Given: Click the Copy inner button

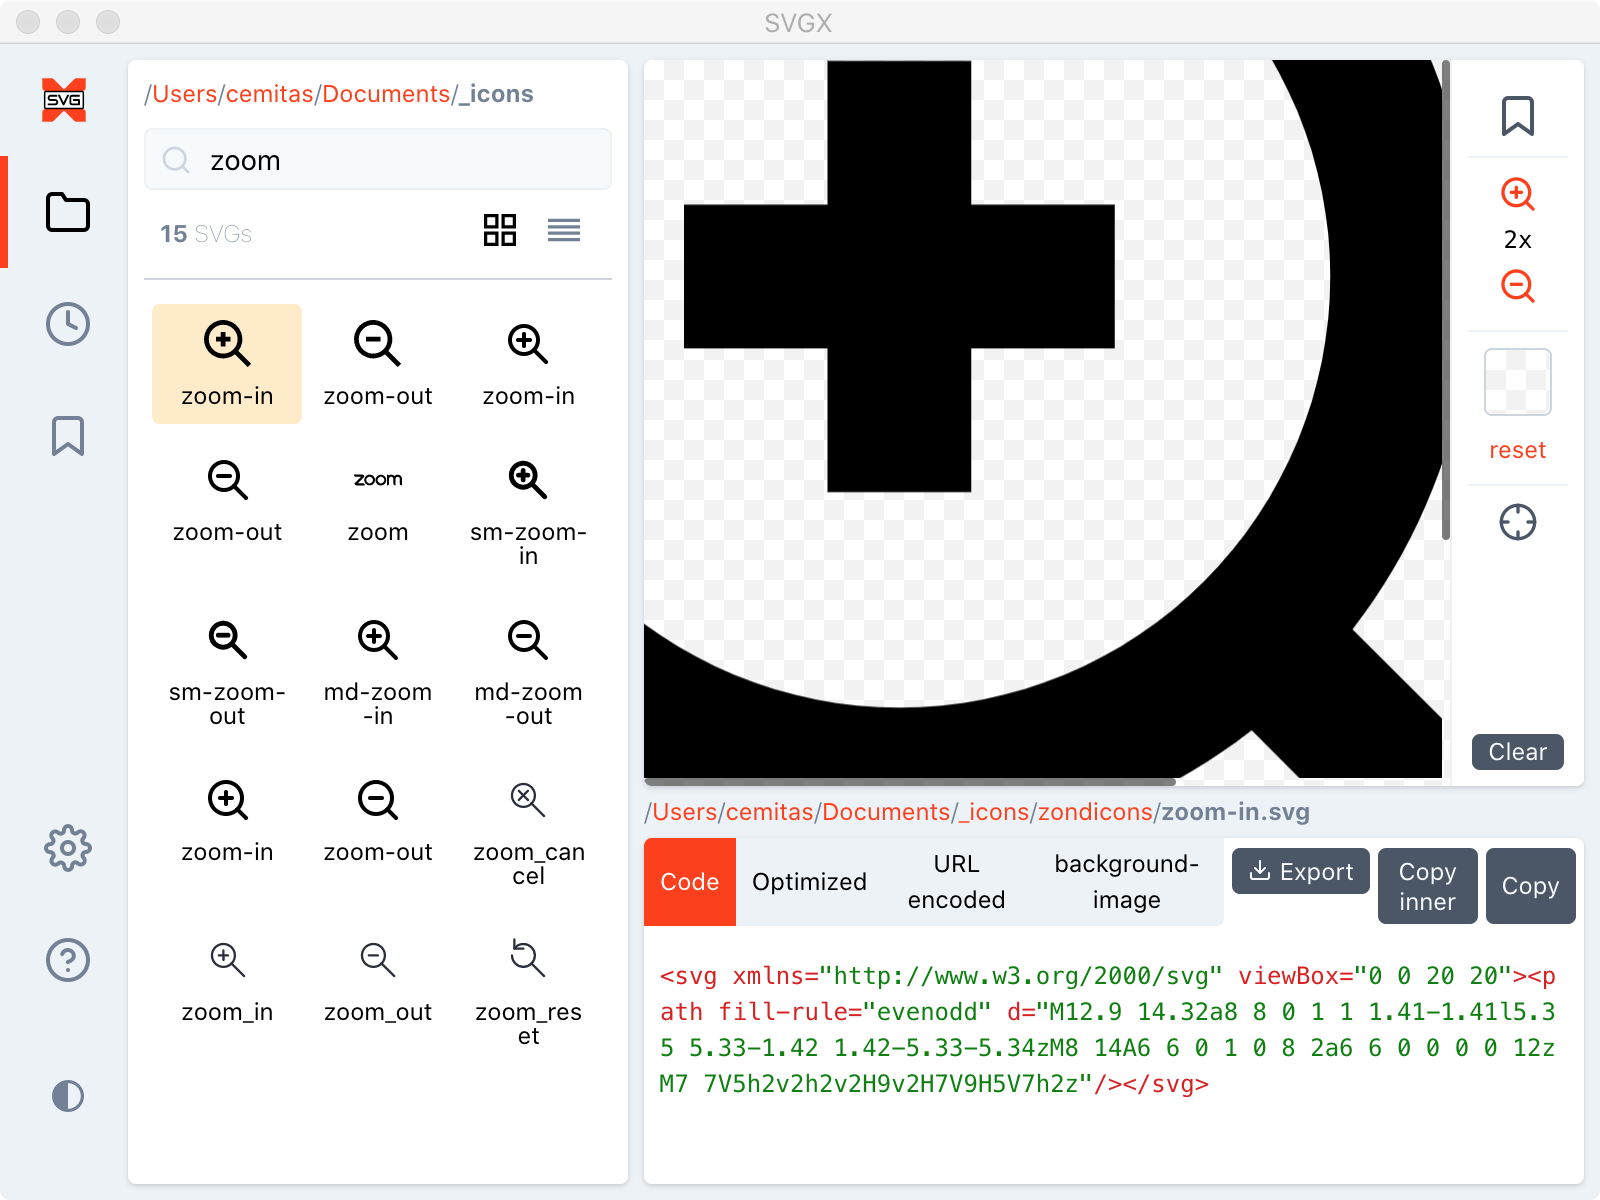Looking at the screenshot, I should pos(1428,886).
